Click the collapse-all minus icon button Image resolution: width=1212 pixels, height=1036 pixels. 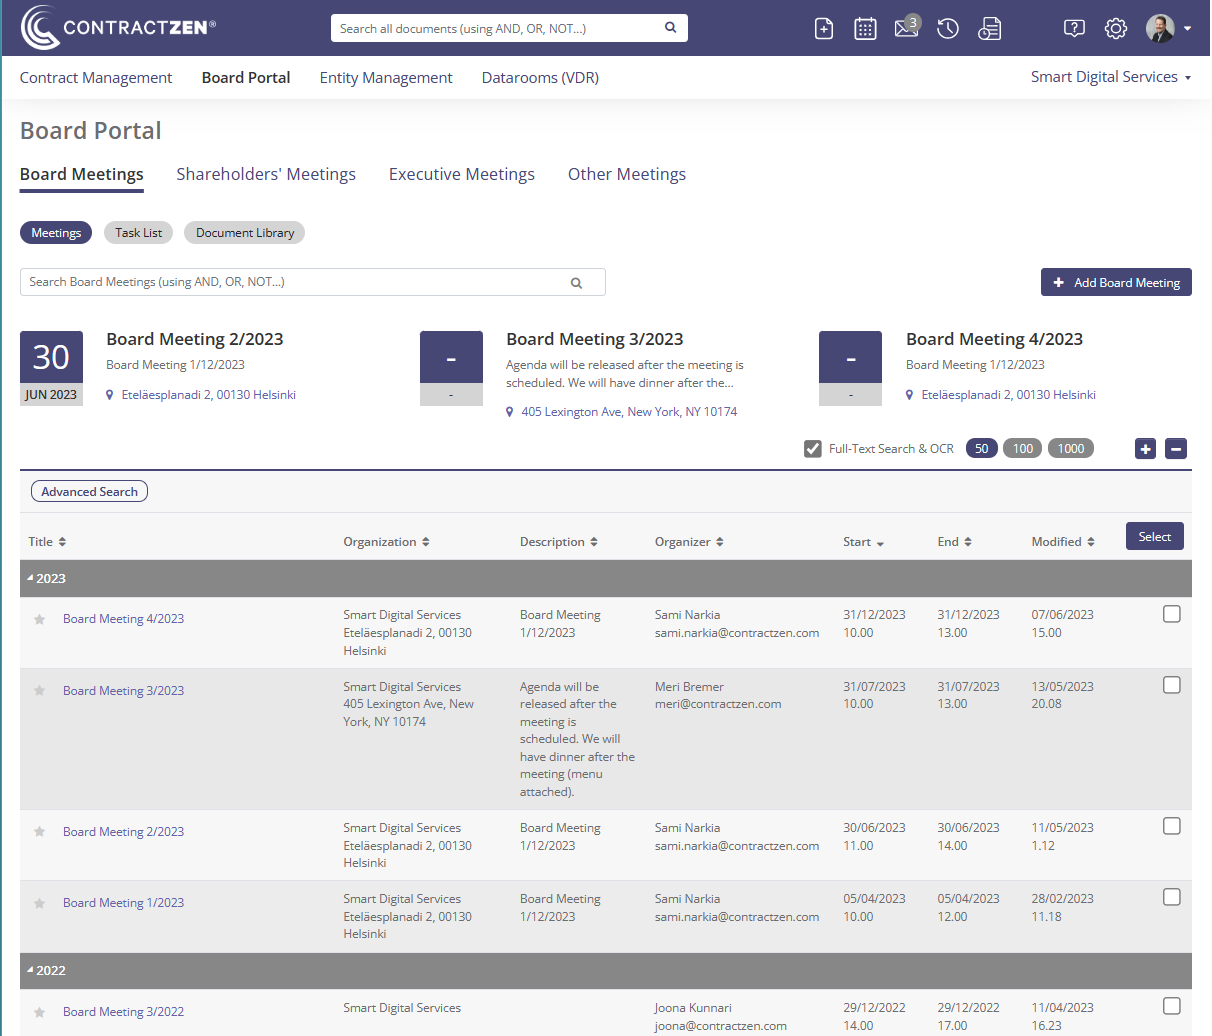tap(1177, 449)
